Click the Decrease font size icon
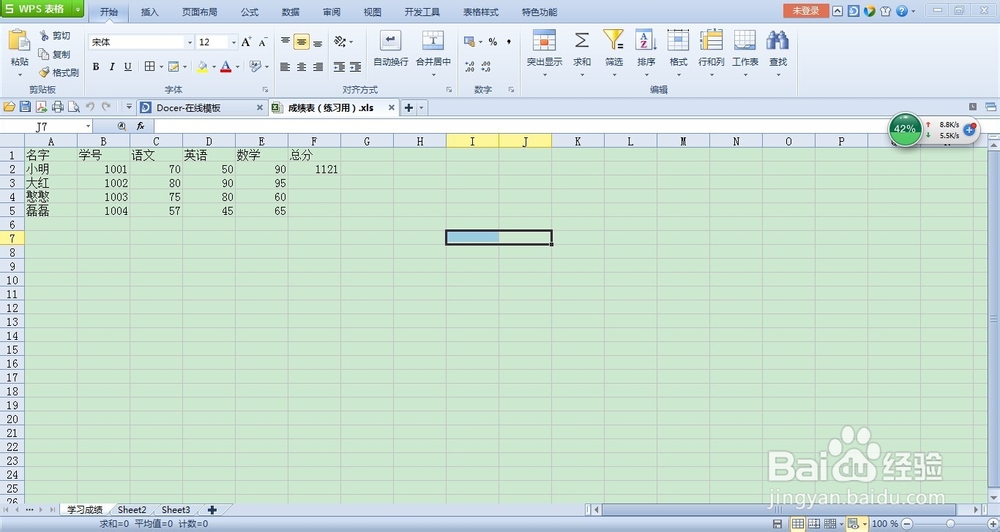This screenshot has height=532, width=1000. pyautogui.click(x=263, y=42)
